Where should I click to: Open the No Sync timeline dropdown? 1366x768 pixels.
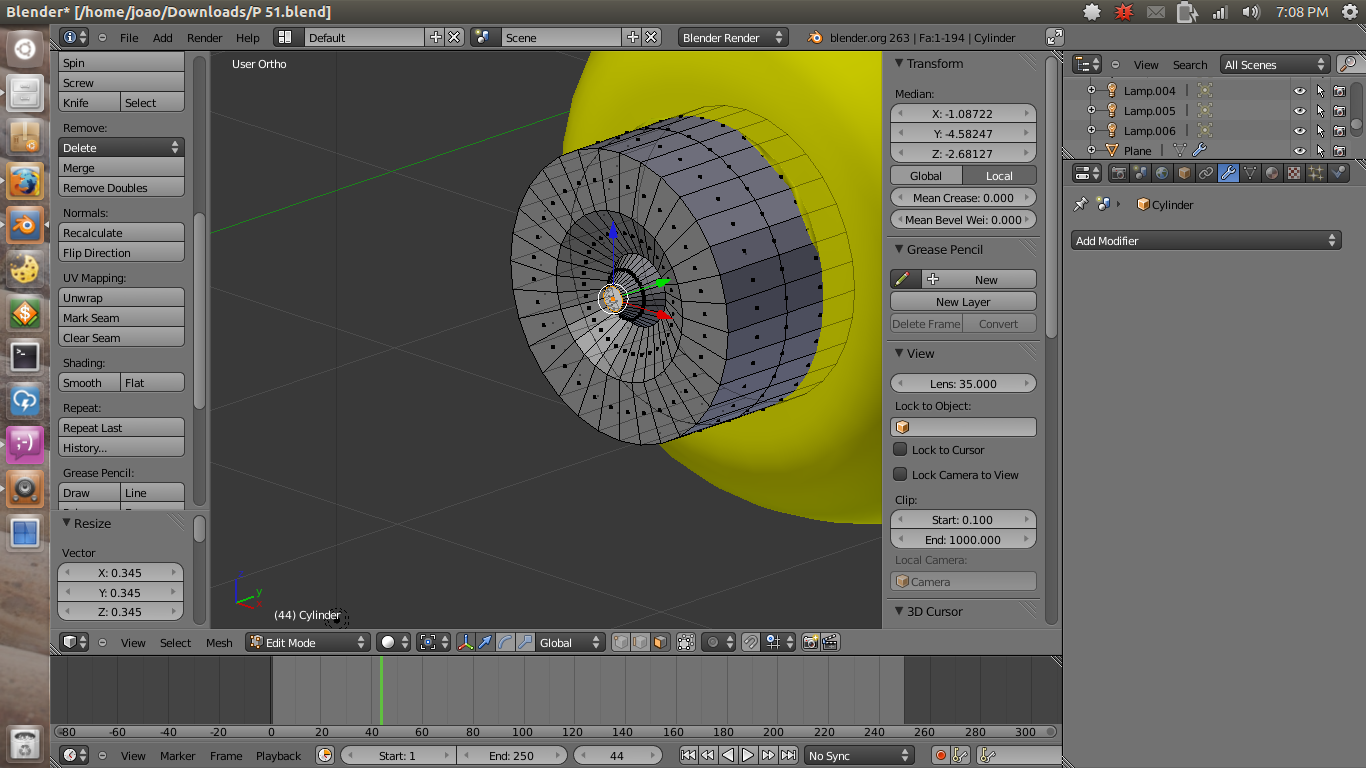[x=859, y=756]
